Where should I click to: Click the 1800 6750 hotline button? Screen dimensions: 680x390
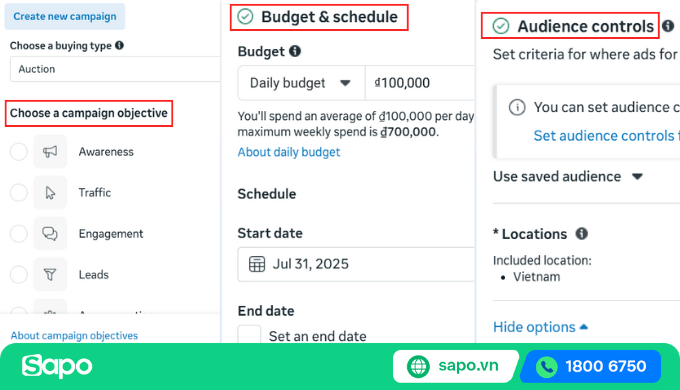[591, 367]
